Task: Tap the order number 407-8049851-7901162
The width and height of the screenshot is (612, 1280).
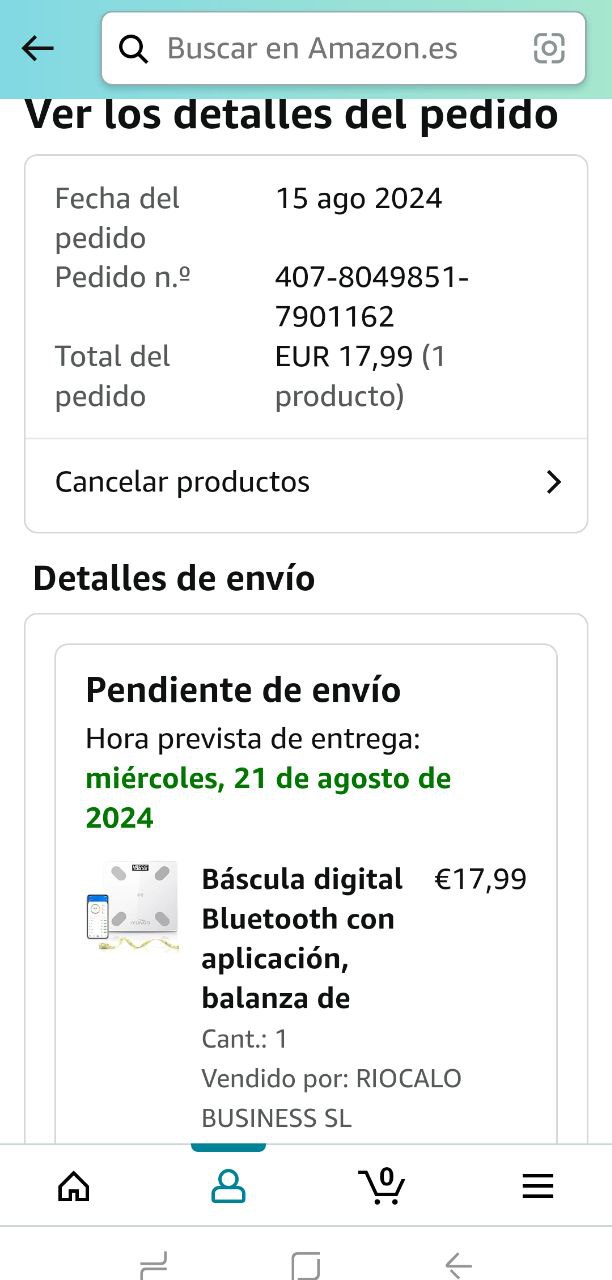Action: tap(372, 297)
